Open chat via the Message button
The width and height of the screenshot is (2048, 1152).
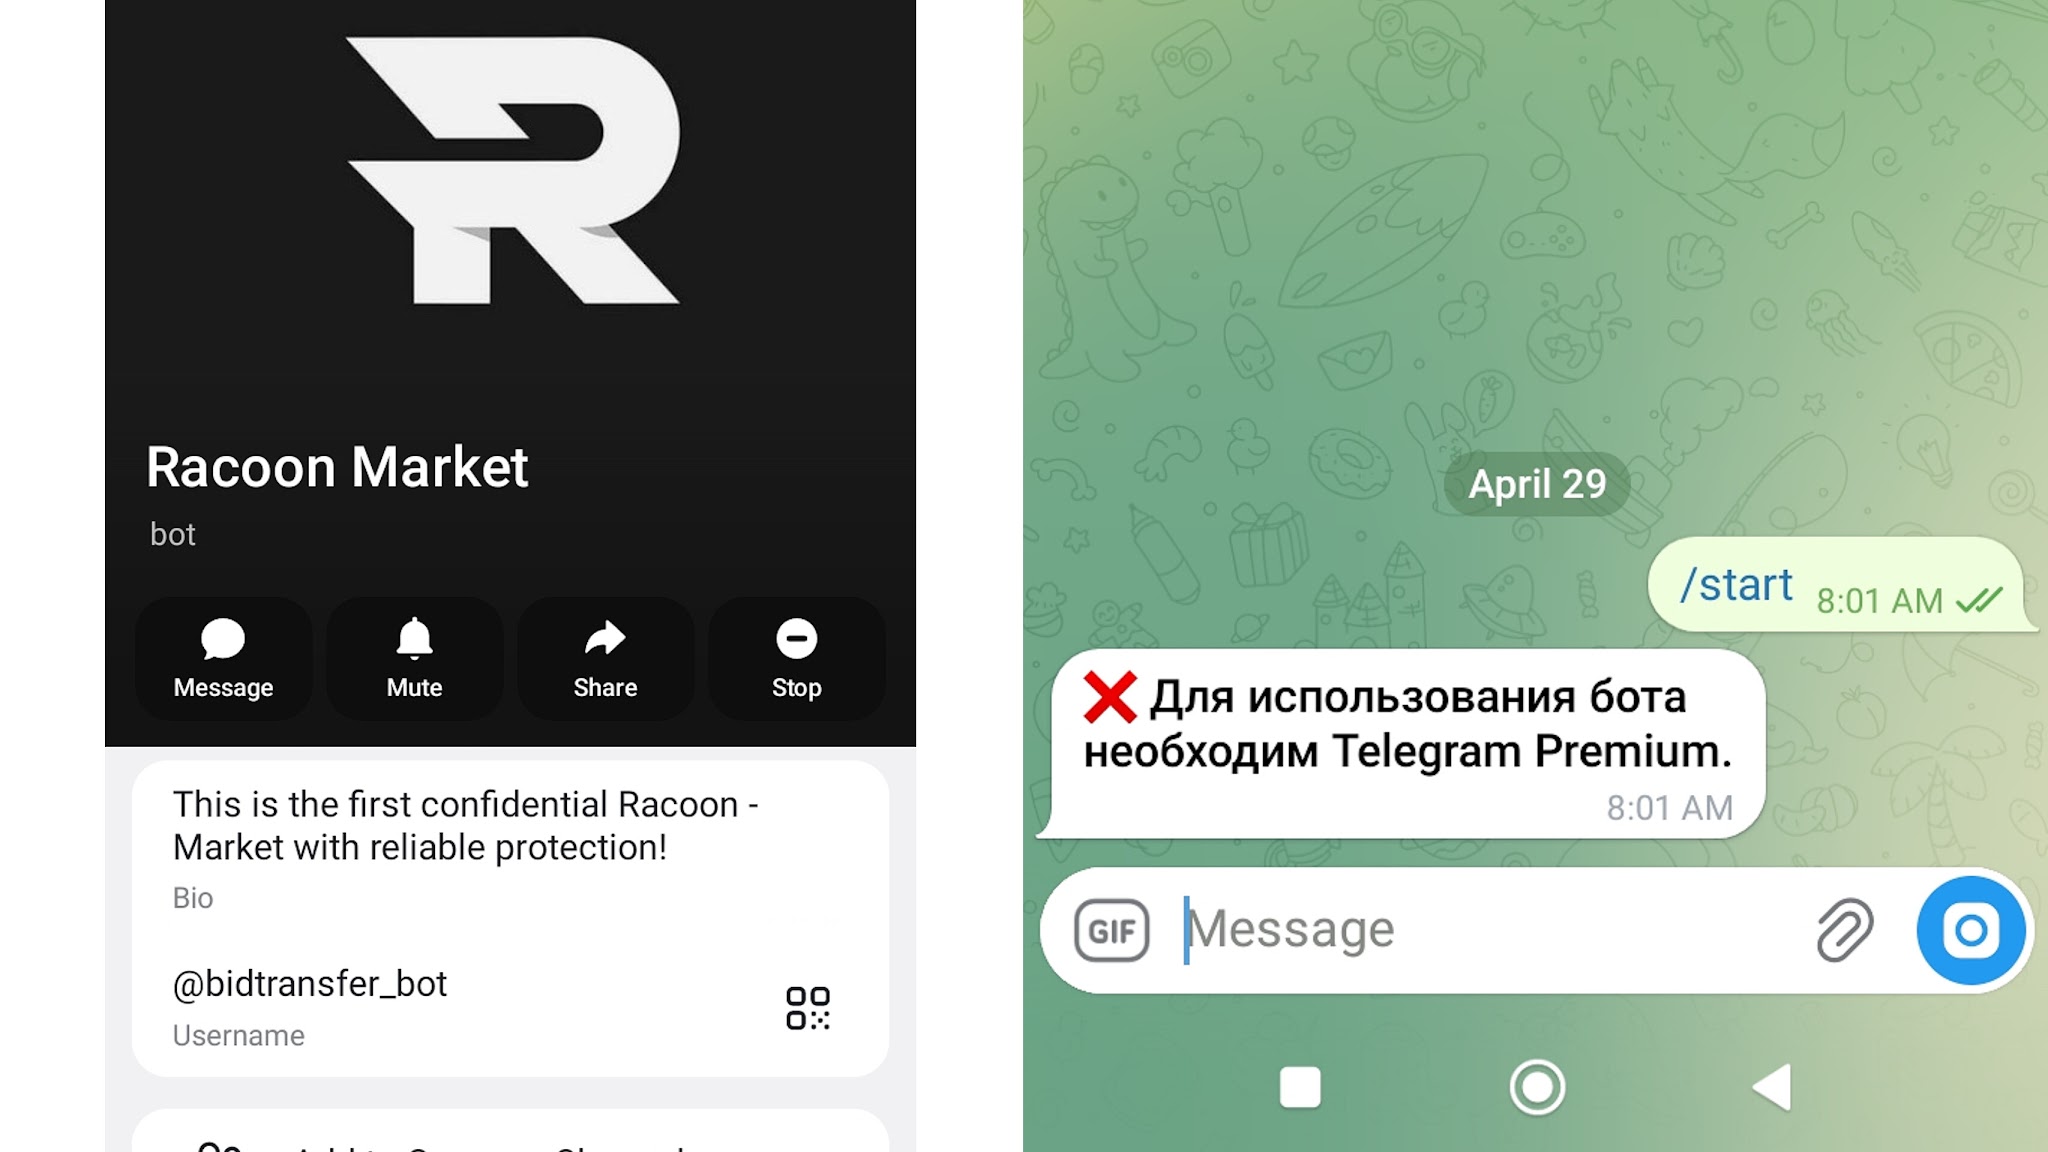[x=223, y=659]
